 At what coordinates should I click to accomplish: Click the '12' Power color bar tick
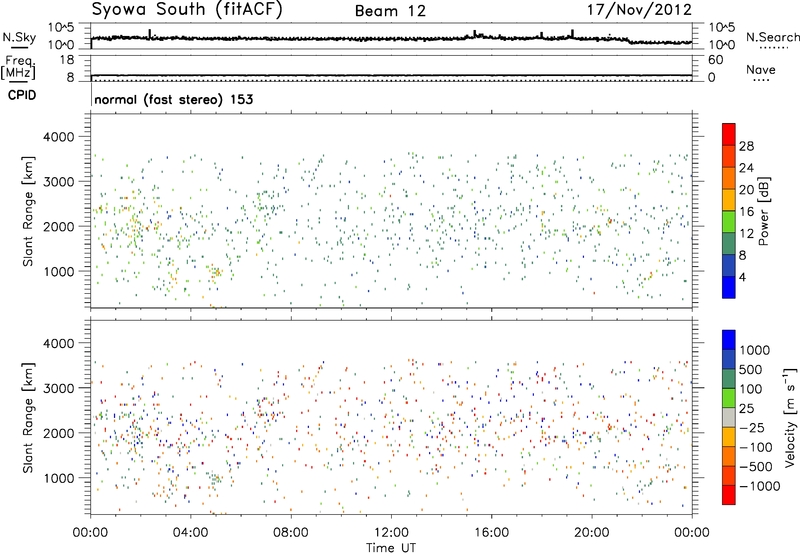[746, 234]
